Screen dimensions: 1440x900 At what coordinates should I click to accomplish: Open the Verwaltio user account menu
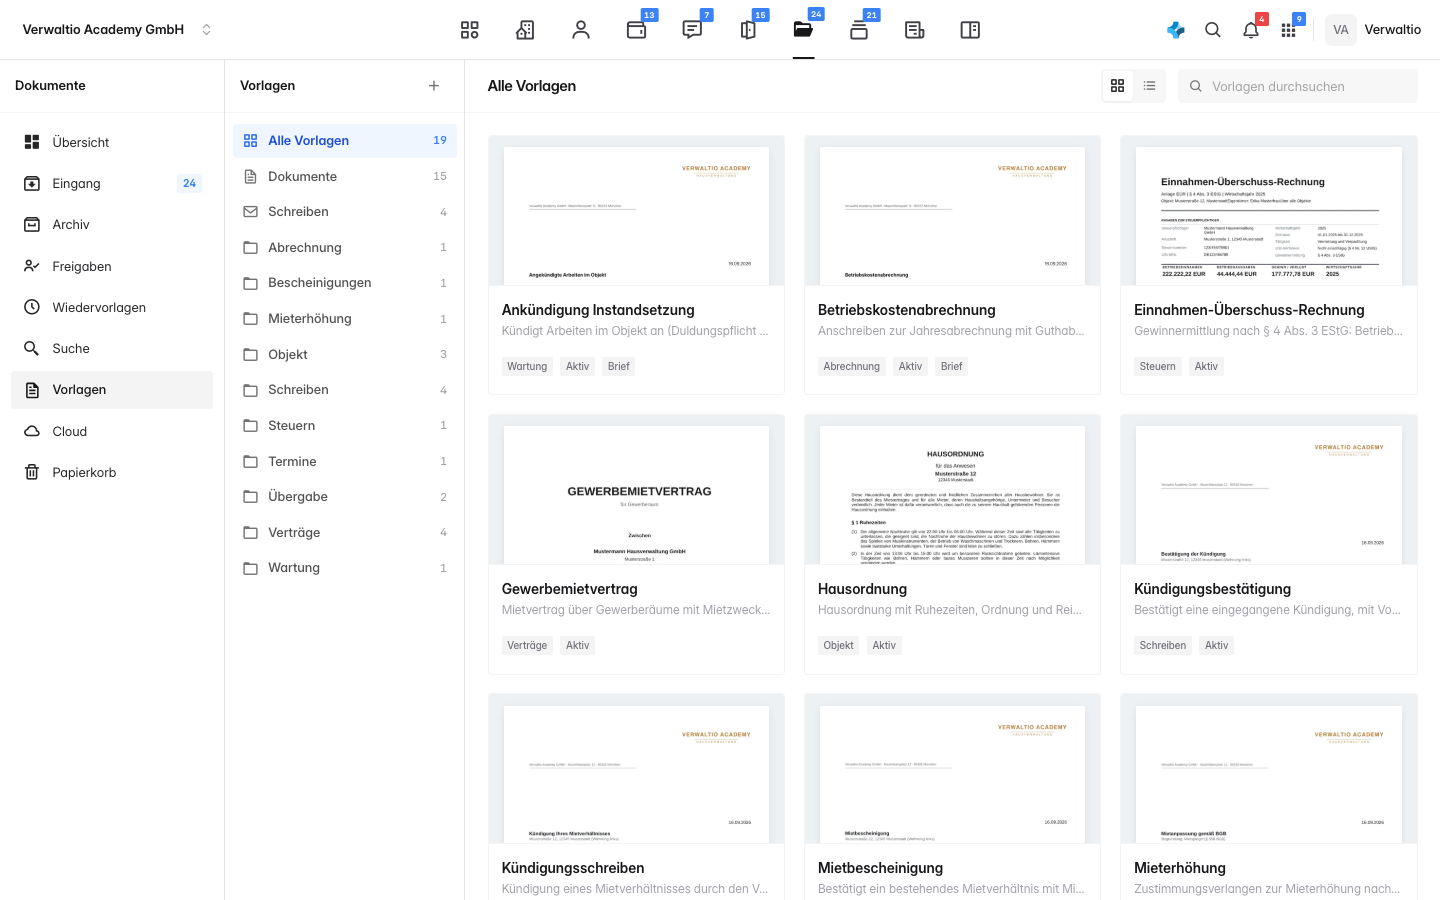(1373, 30)
